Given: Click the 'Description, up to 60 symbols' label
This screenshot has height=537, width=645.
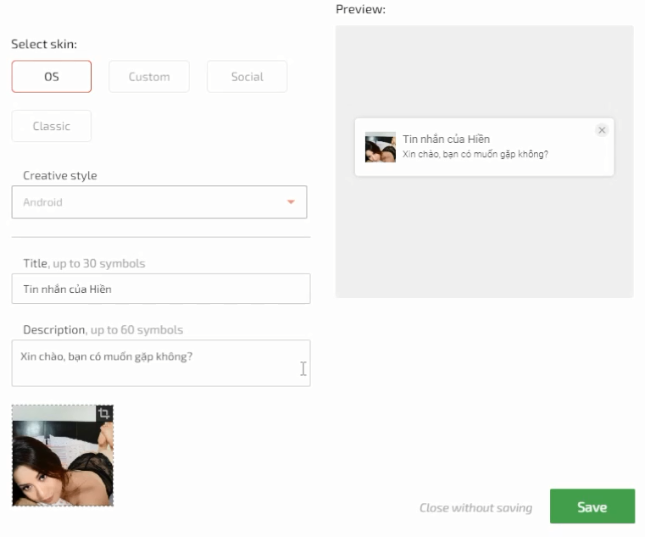Looking at the screenshot, I should pyautogui.click(x=103, y=330).
